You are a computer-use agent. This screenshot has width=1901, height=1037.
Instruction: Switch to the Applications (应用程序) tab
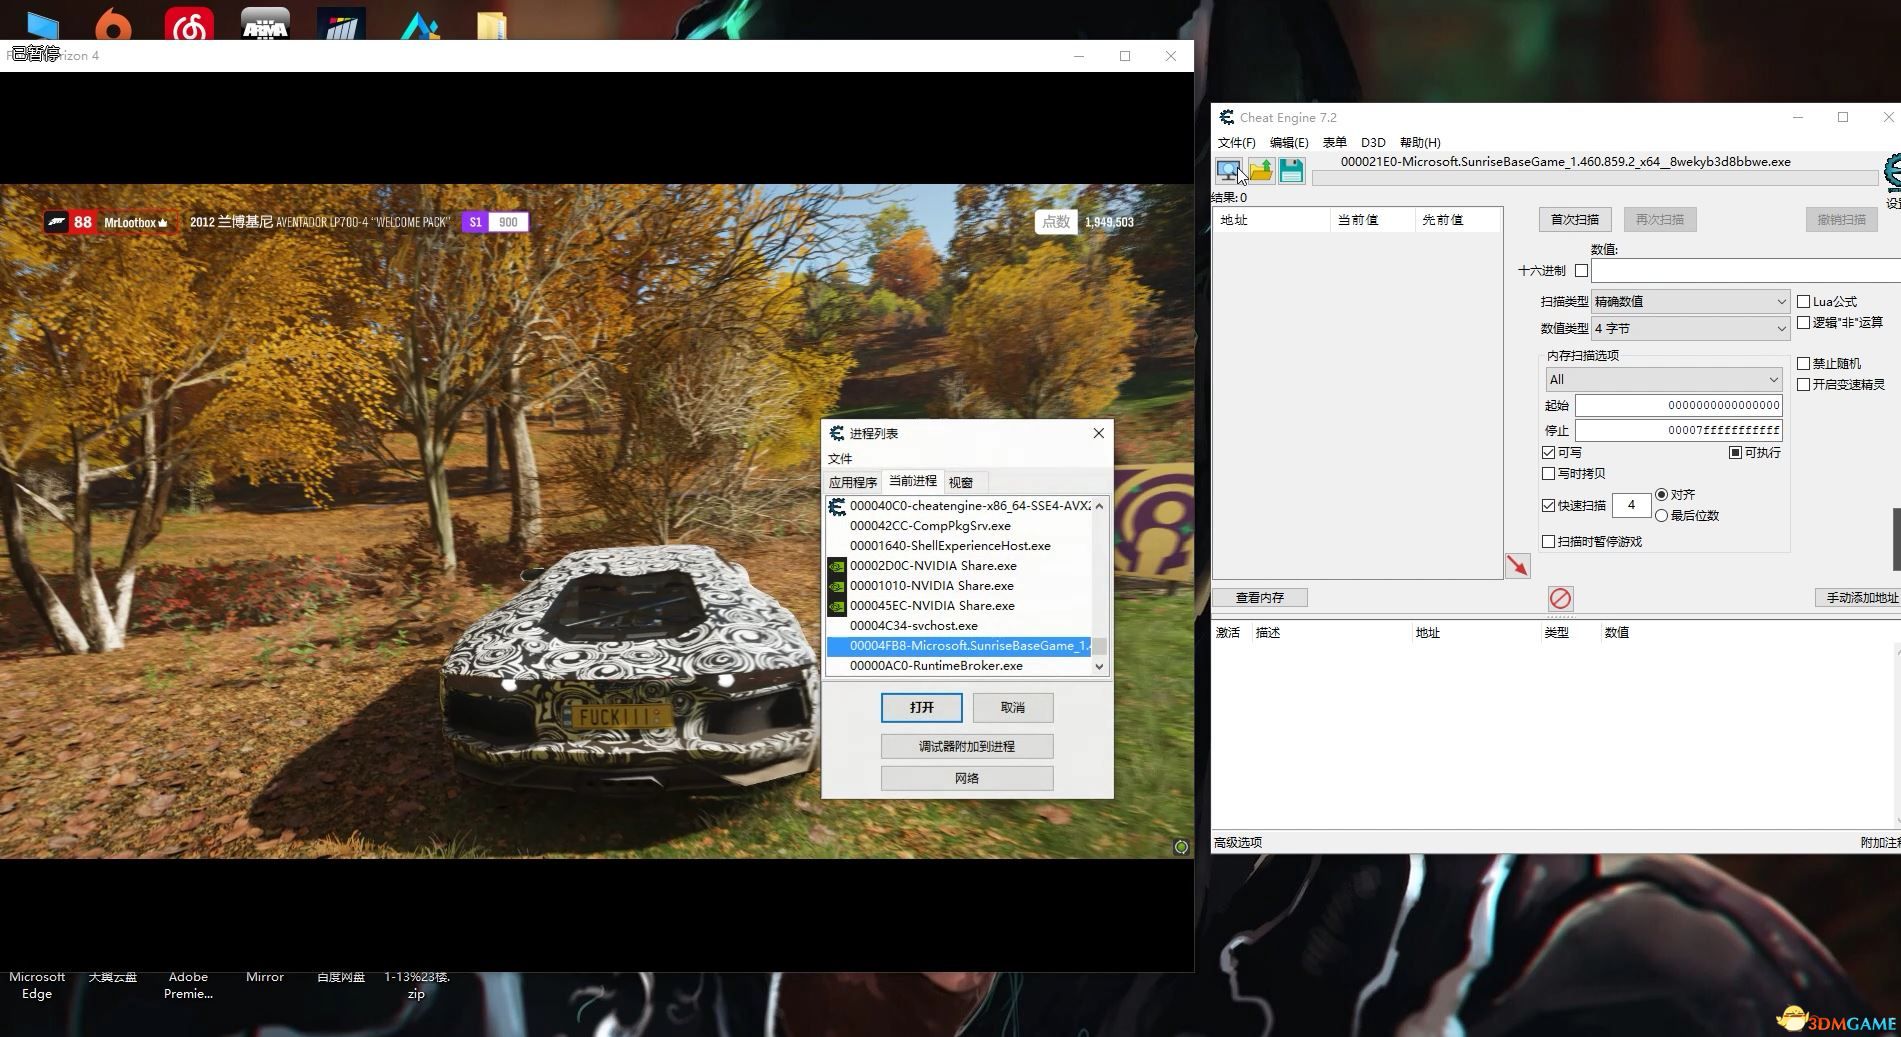852,482
